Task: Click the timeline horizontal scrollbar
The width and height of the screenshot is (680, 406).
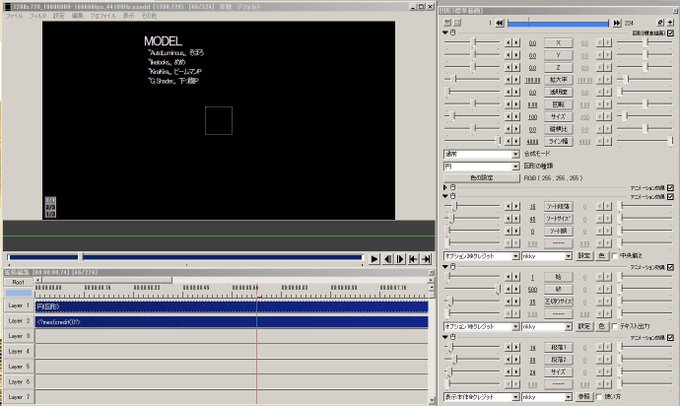Action: point(233,280)
